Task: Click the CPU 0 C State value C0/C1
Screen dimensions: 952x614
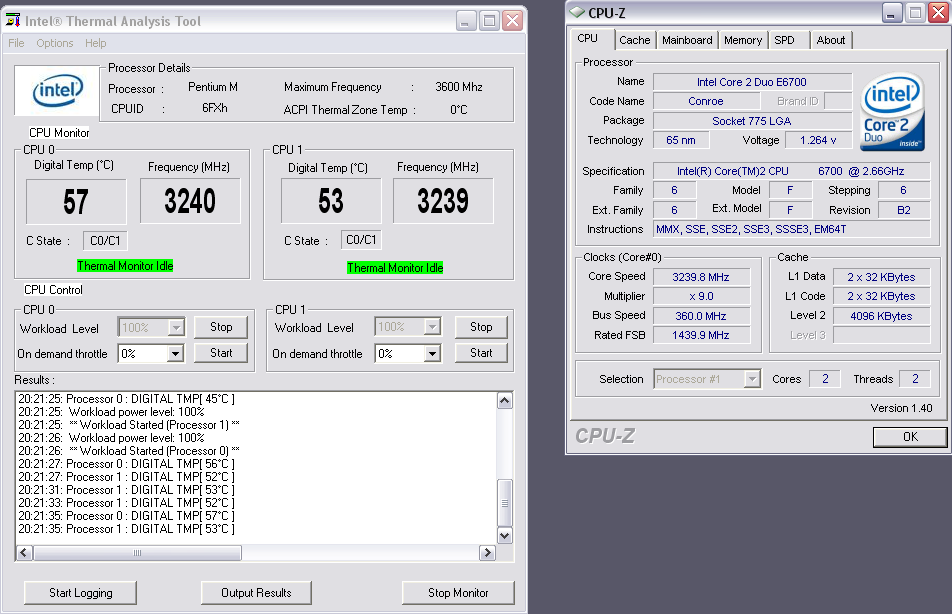Action: tap(105, 240)
